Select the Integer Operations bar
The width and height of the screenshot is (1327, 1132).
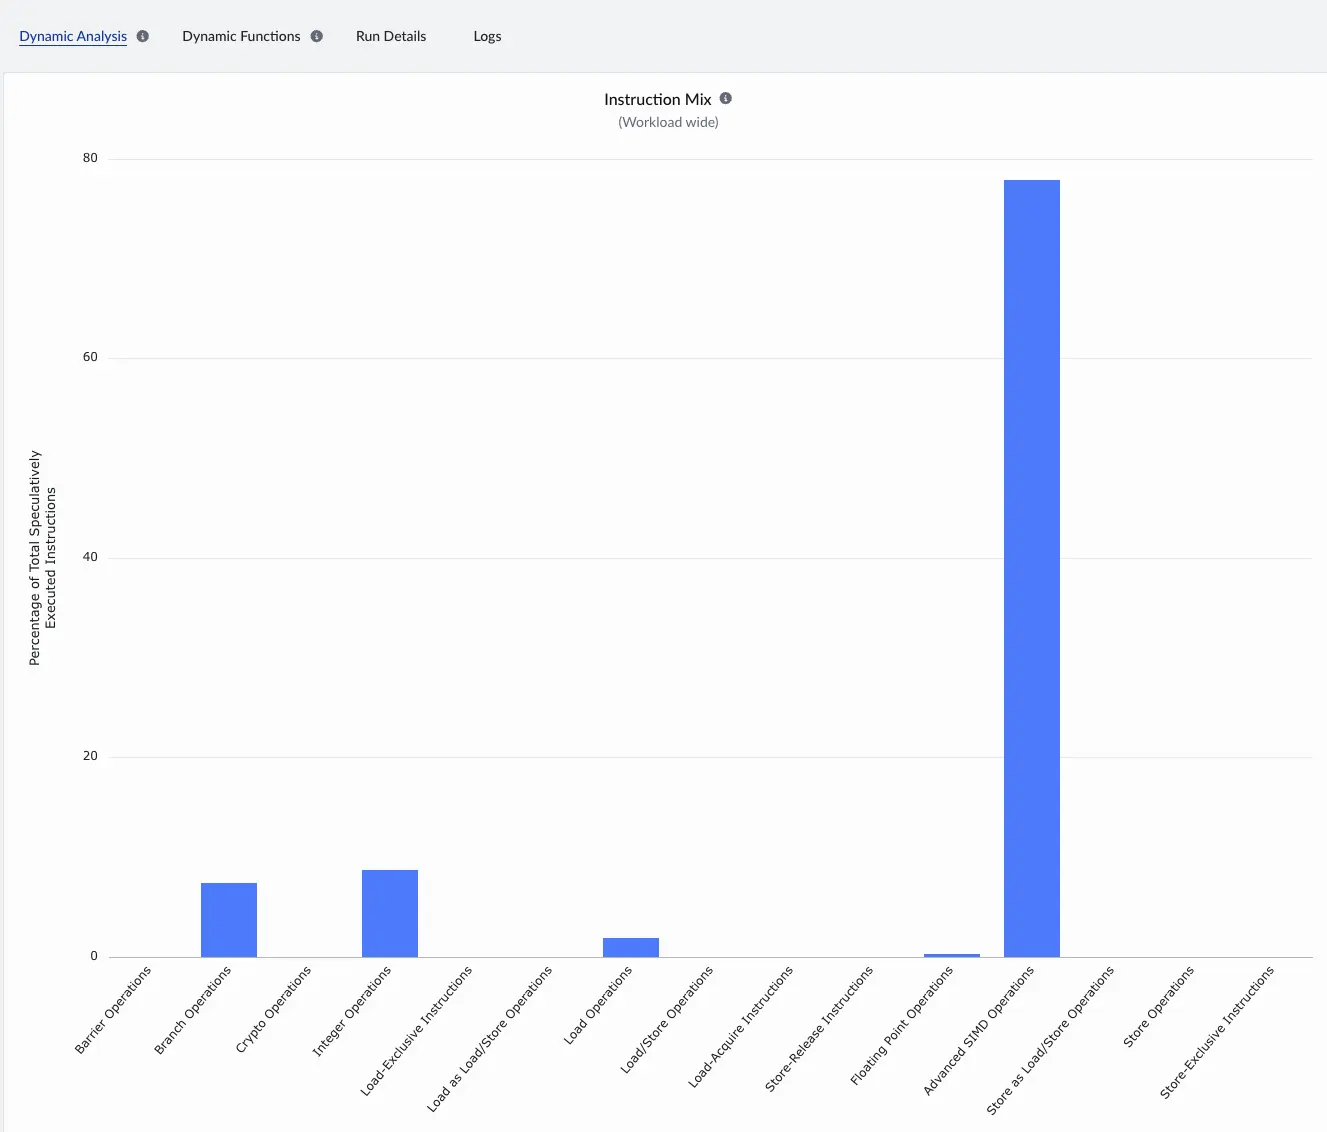[390, 913]
